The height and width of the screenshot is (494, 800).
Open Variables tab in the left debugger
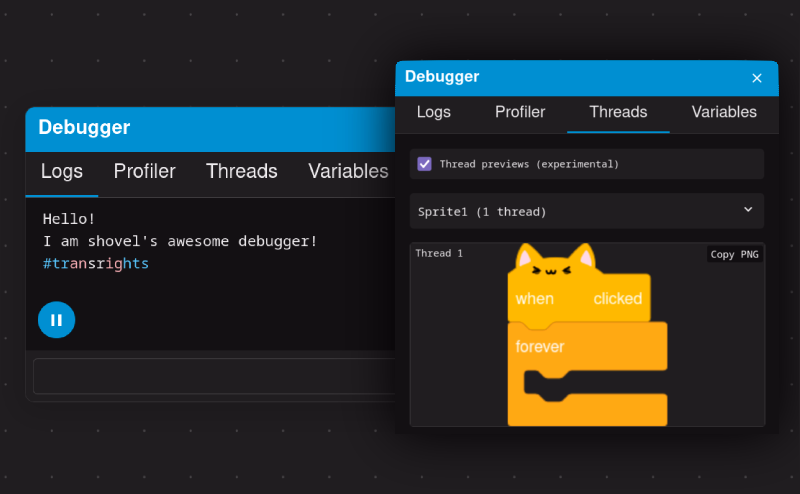pyautogui.click(x=348, y=172)
